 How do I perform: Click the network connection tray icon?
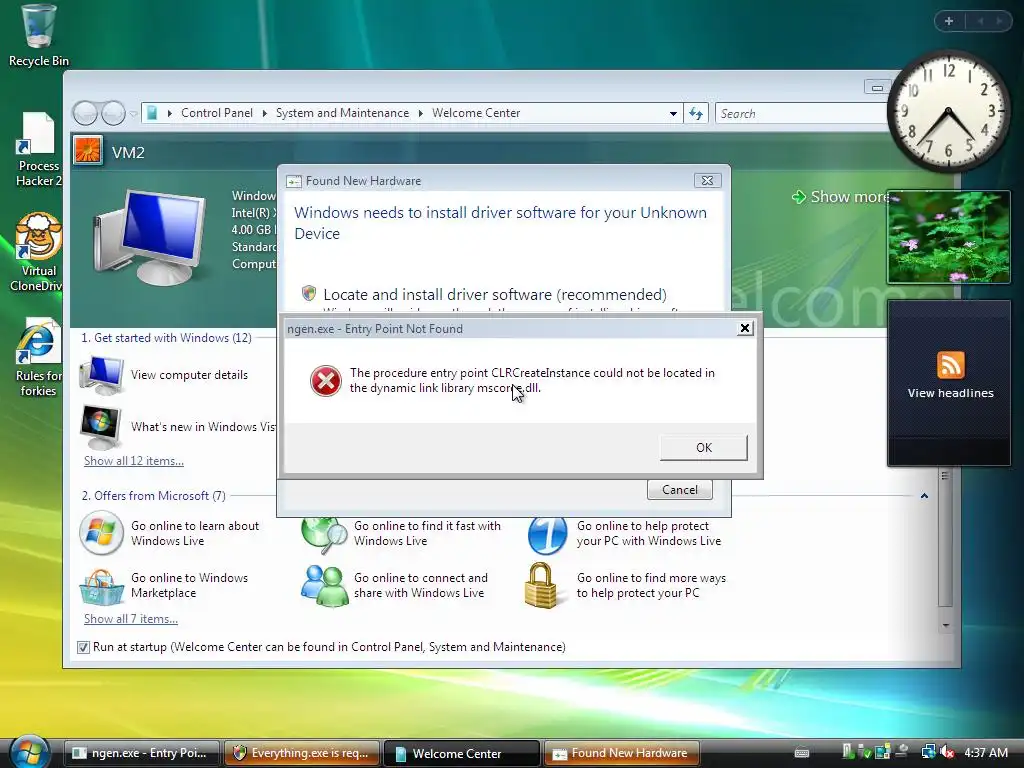(x=928, y=752)
